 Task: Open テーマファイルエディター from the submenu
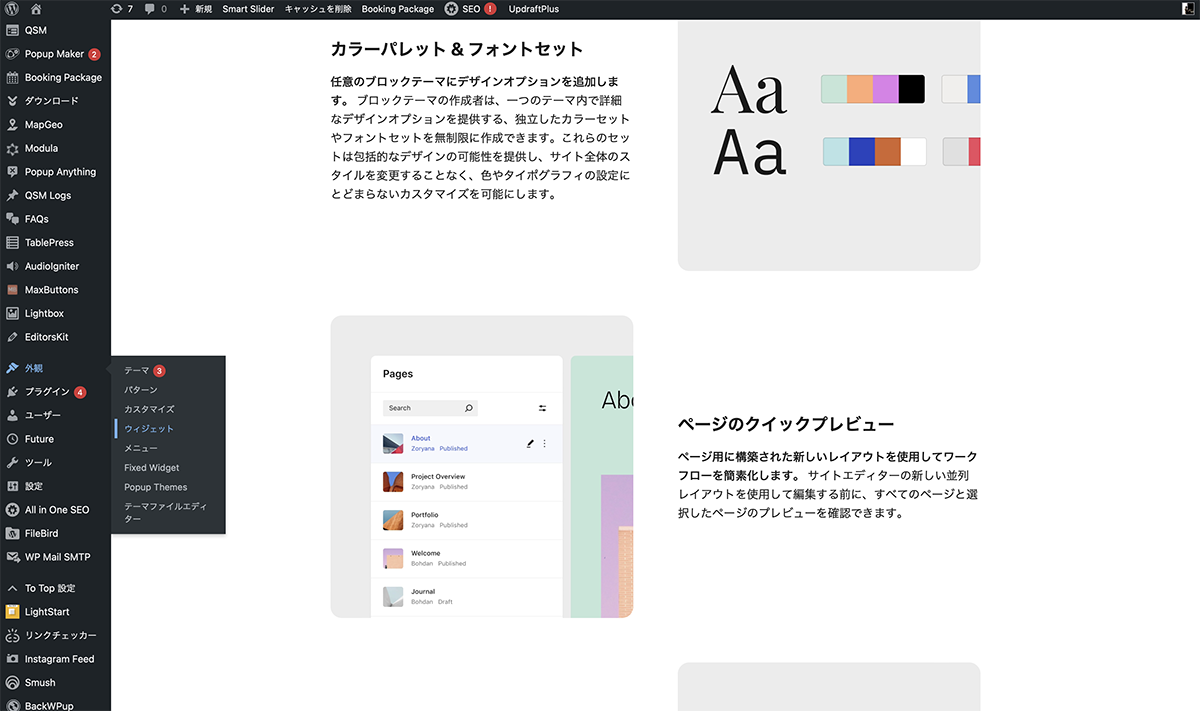(x=165, y=512)
